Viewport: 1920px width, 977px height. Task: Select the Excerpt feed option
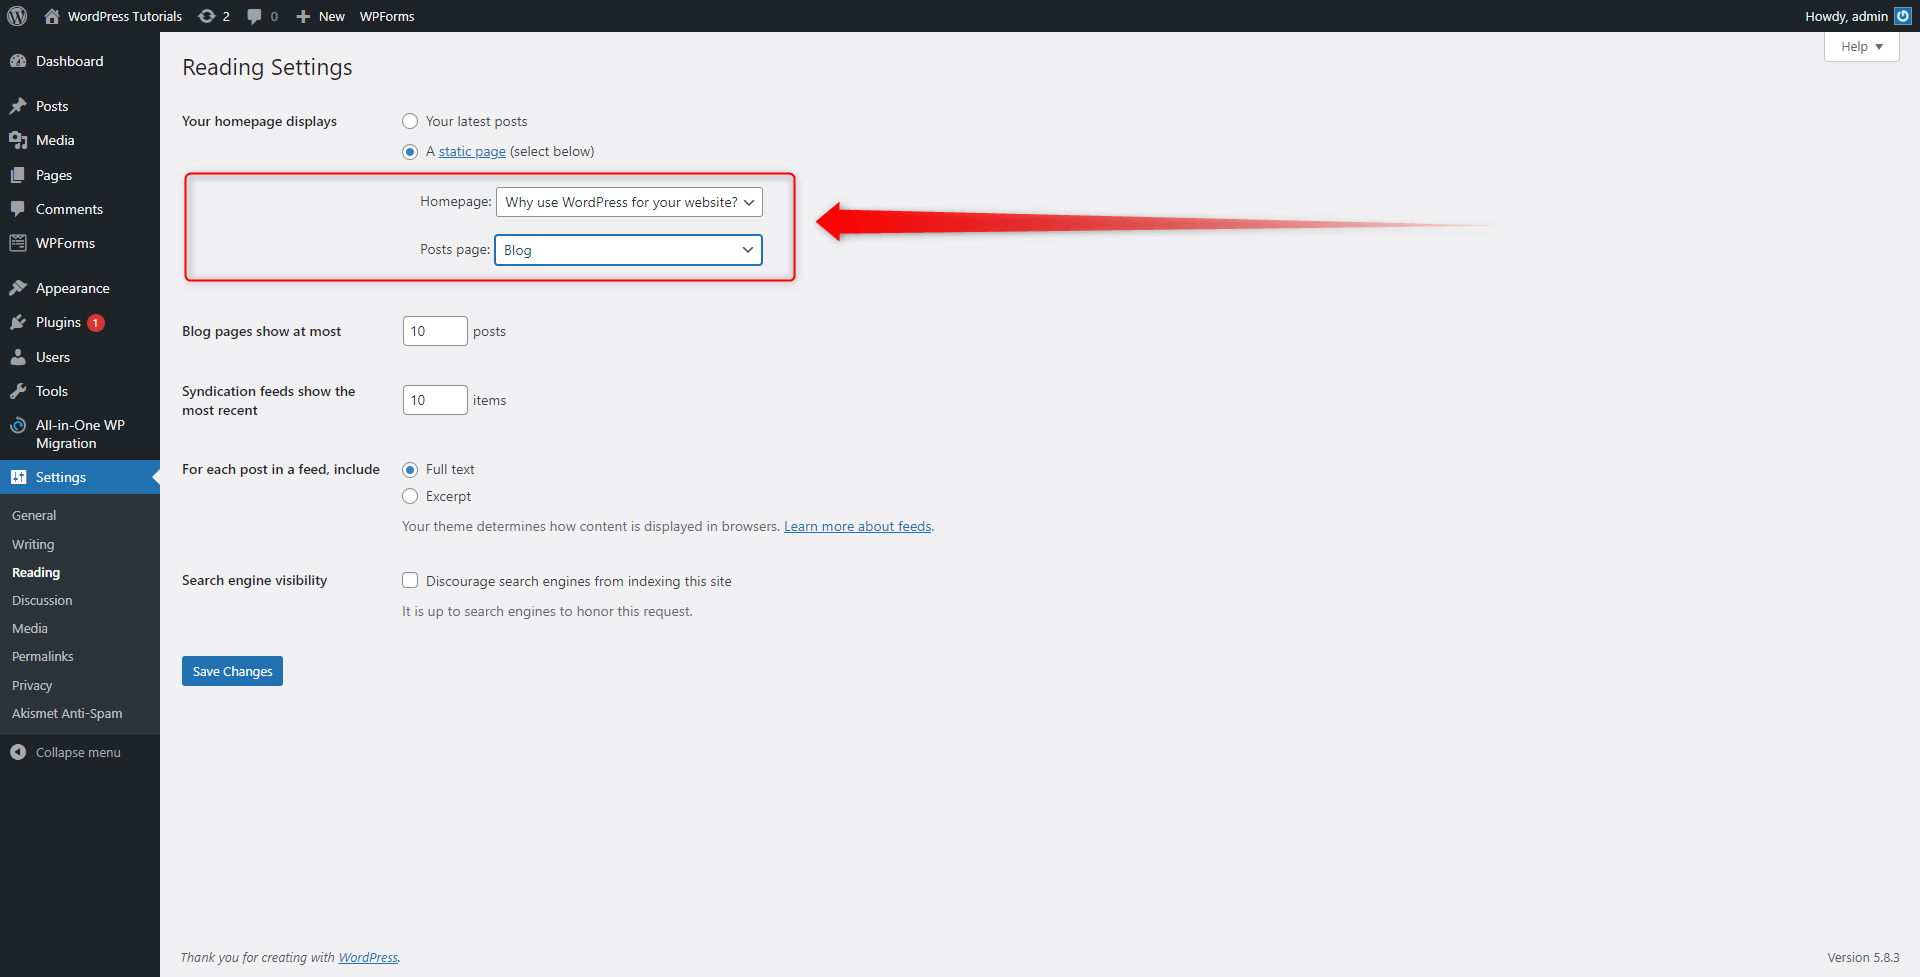pos(410,496)
